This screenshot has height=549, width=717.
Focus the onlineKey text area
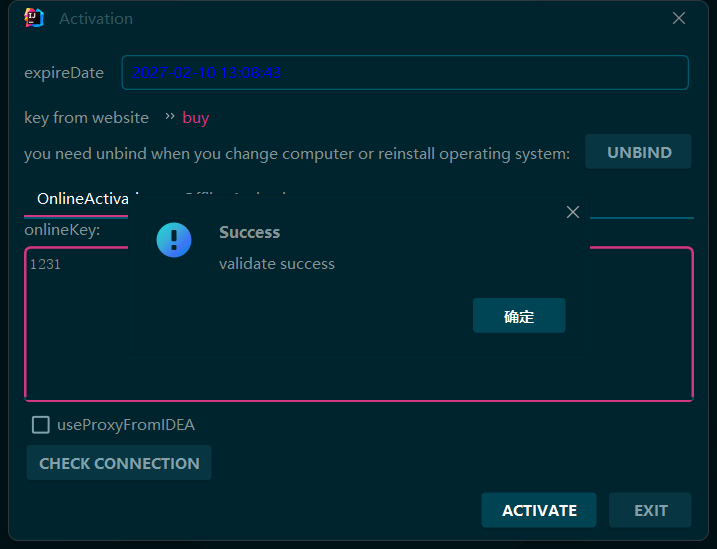pos(360,370)
